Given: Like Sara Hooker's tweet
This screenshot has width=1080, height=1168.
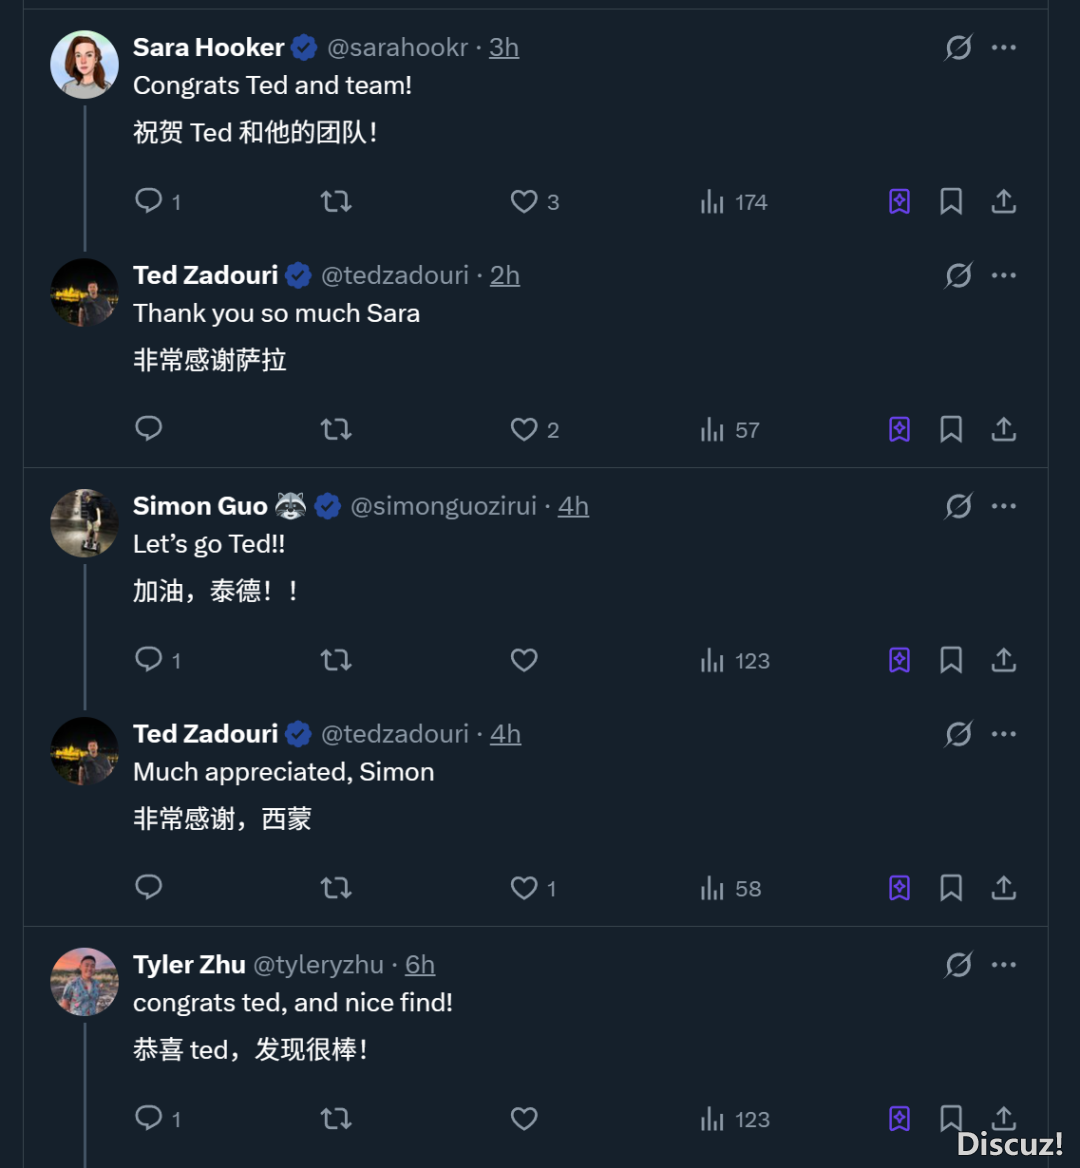Looking at the screenshot, I should (x=524, y=202).
